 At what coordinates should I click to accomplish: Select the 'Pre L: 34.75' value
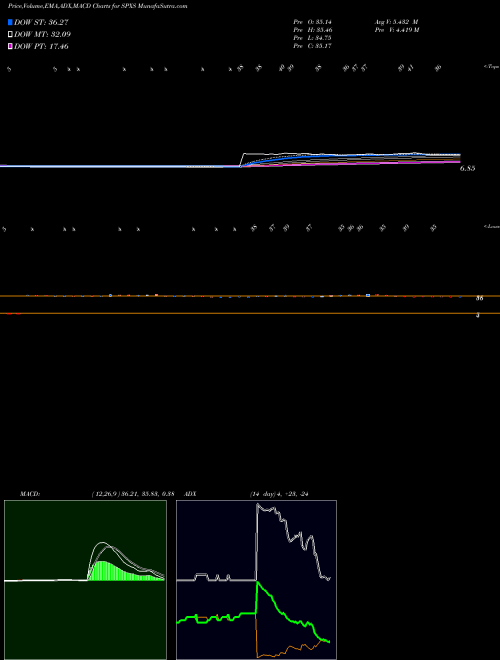pyautogui.click(x=313, y=38)
